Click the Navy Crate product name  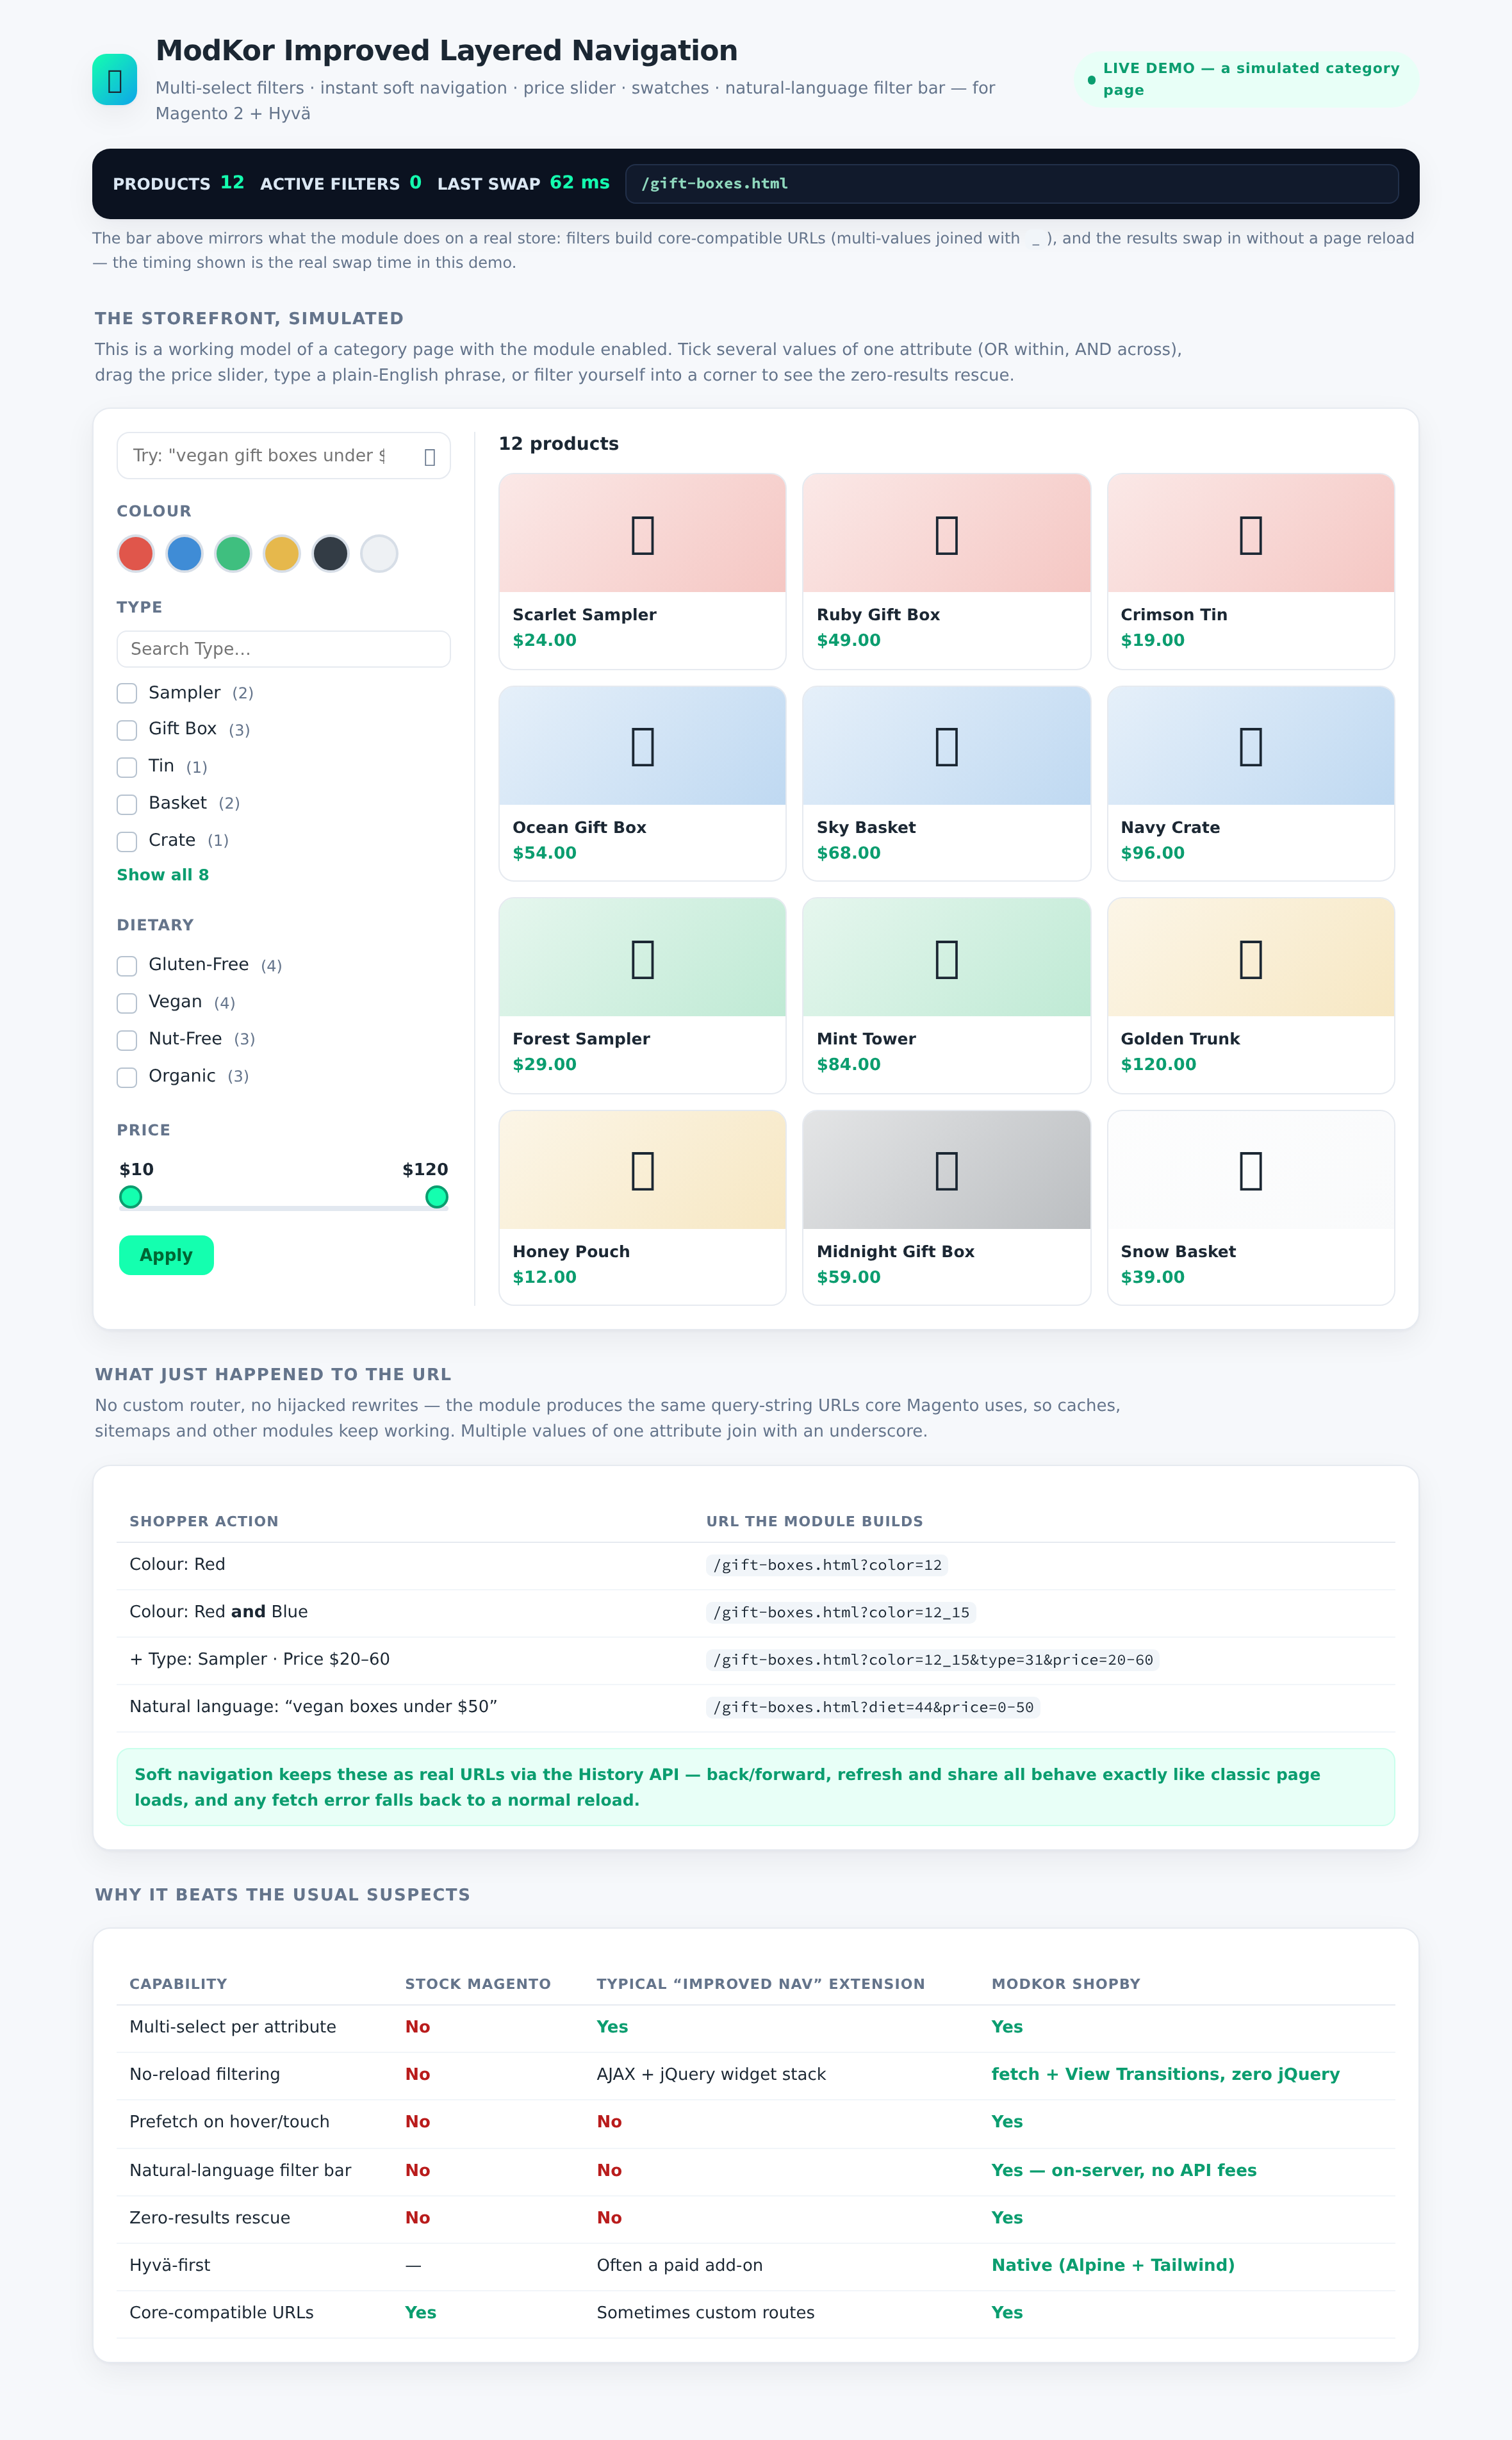(x=1170, y=827)
